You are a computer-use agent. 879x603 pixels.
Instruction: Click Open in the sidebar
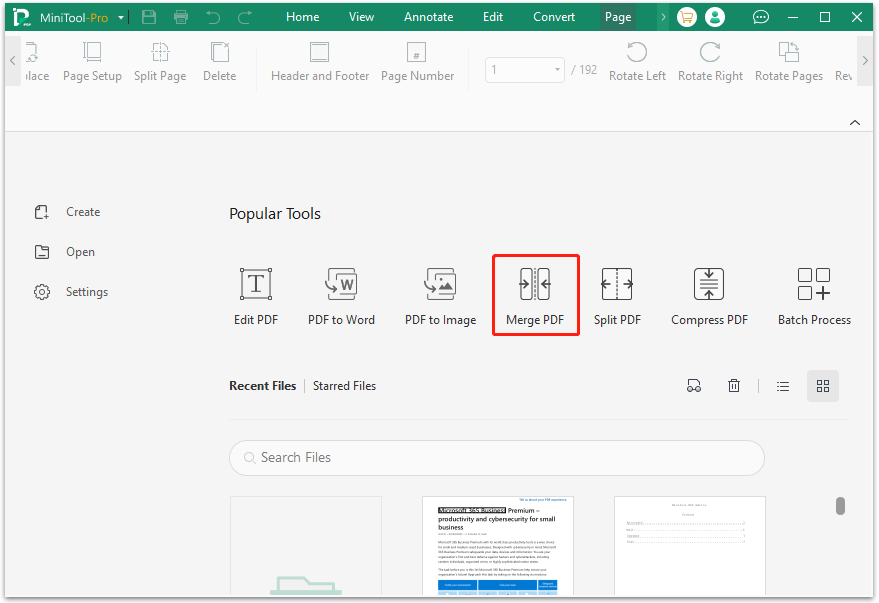point(65,252)
